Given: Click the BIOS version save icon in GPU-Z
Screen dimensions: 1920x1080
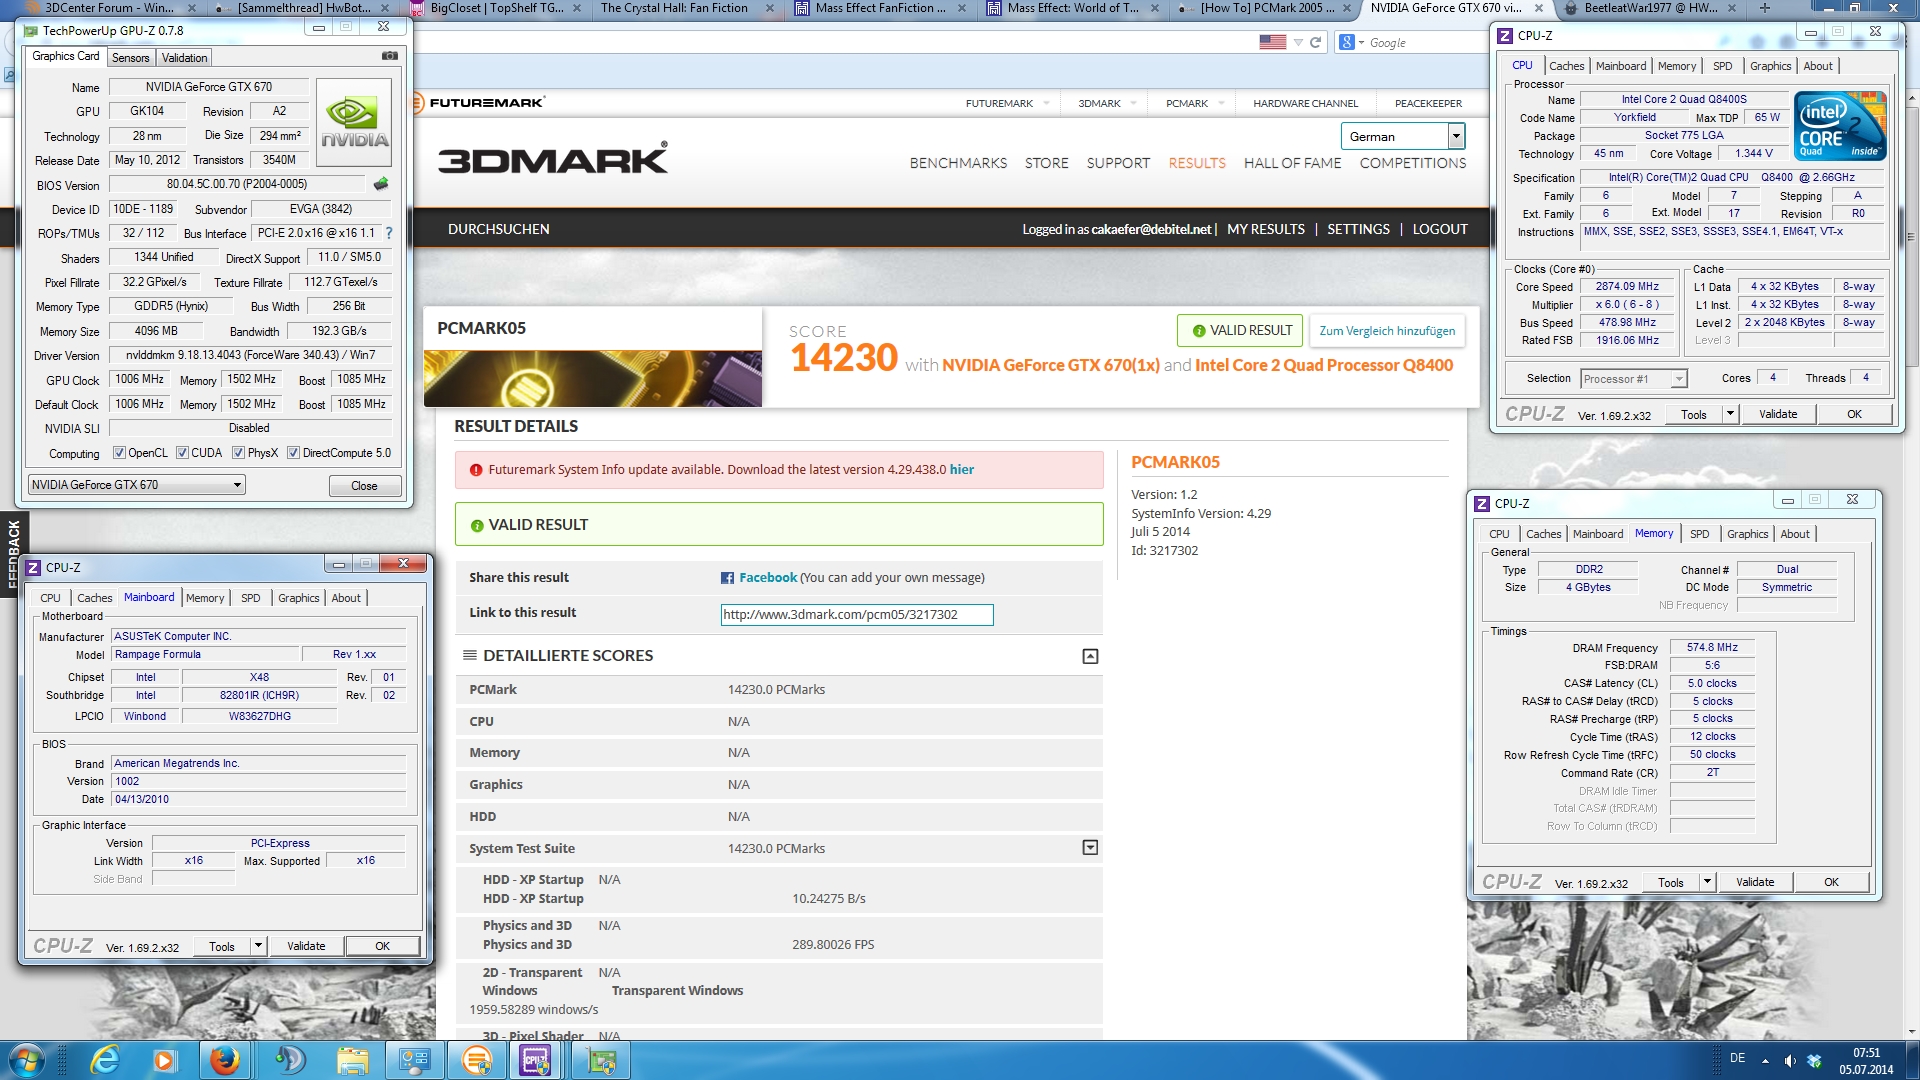Looking at the screenshot, I should pyautogui.click(x=381, y=184).
